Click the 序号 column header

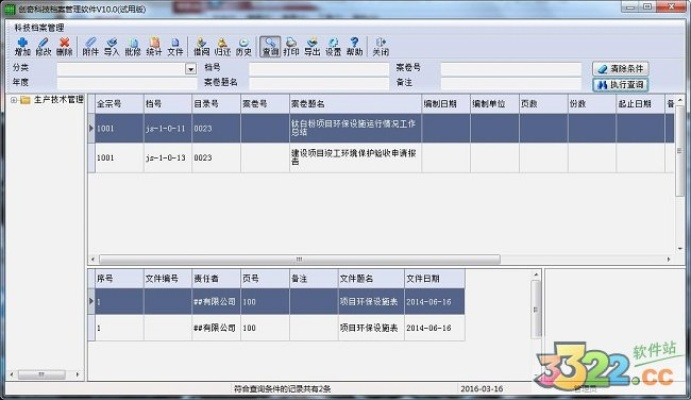[x=119, y=279]
